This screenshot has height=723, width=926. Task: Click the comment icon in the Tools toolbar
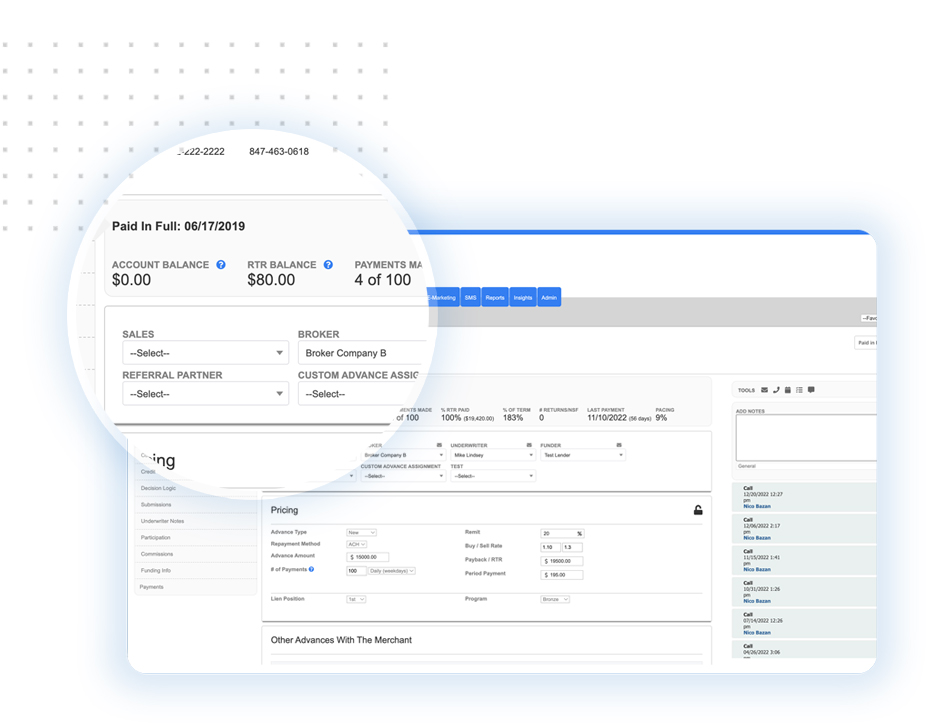click(x=810, y=391)
